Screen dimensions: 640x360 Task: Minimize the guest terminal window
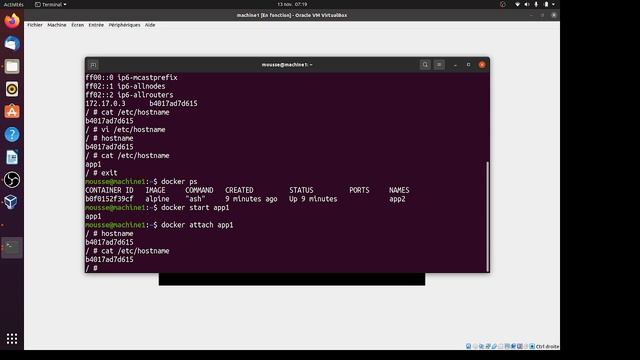click(455, 64)
